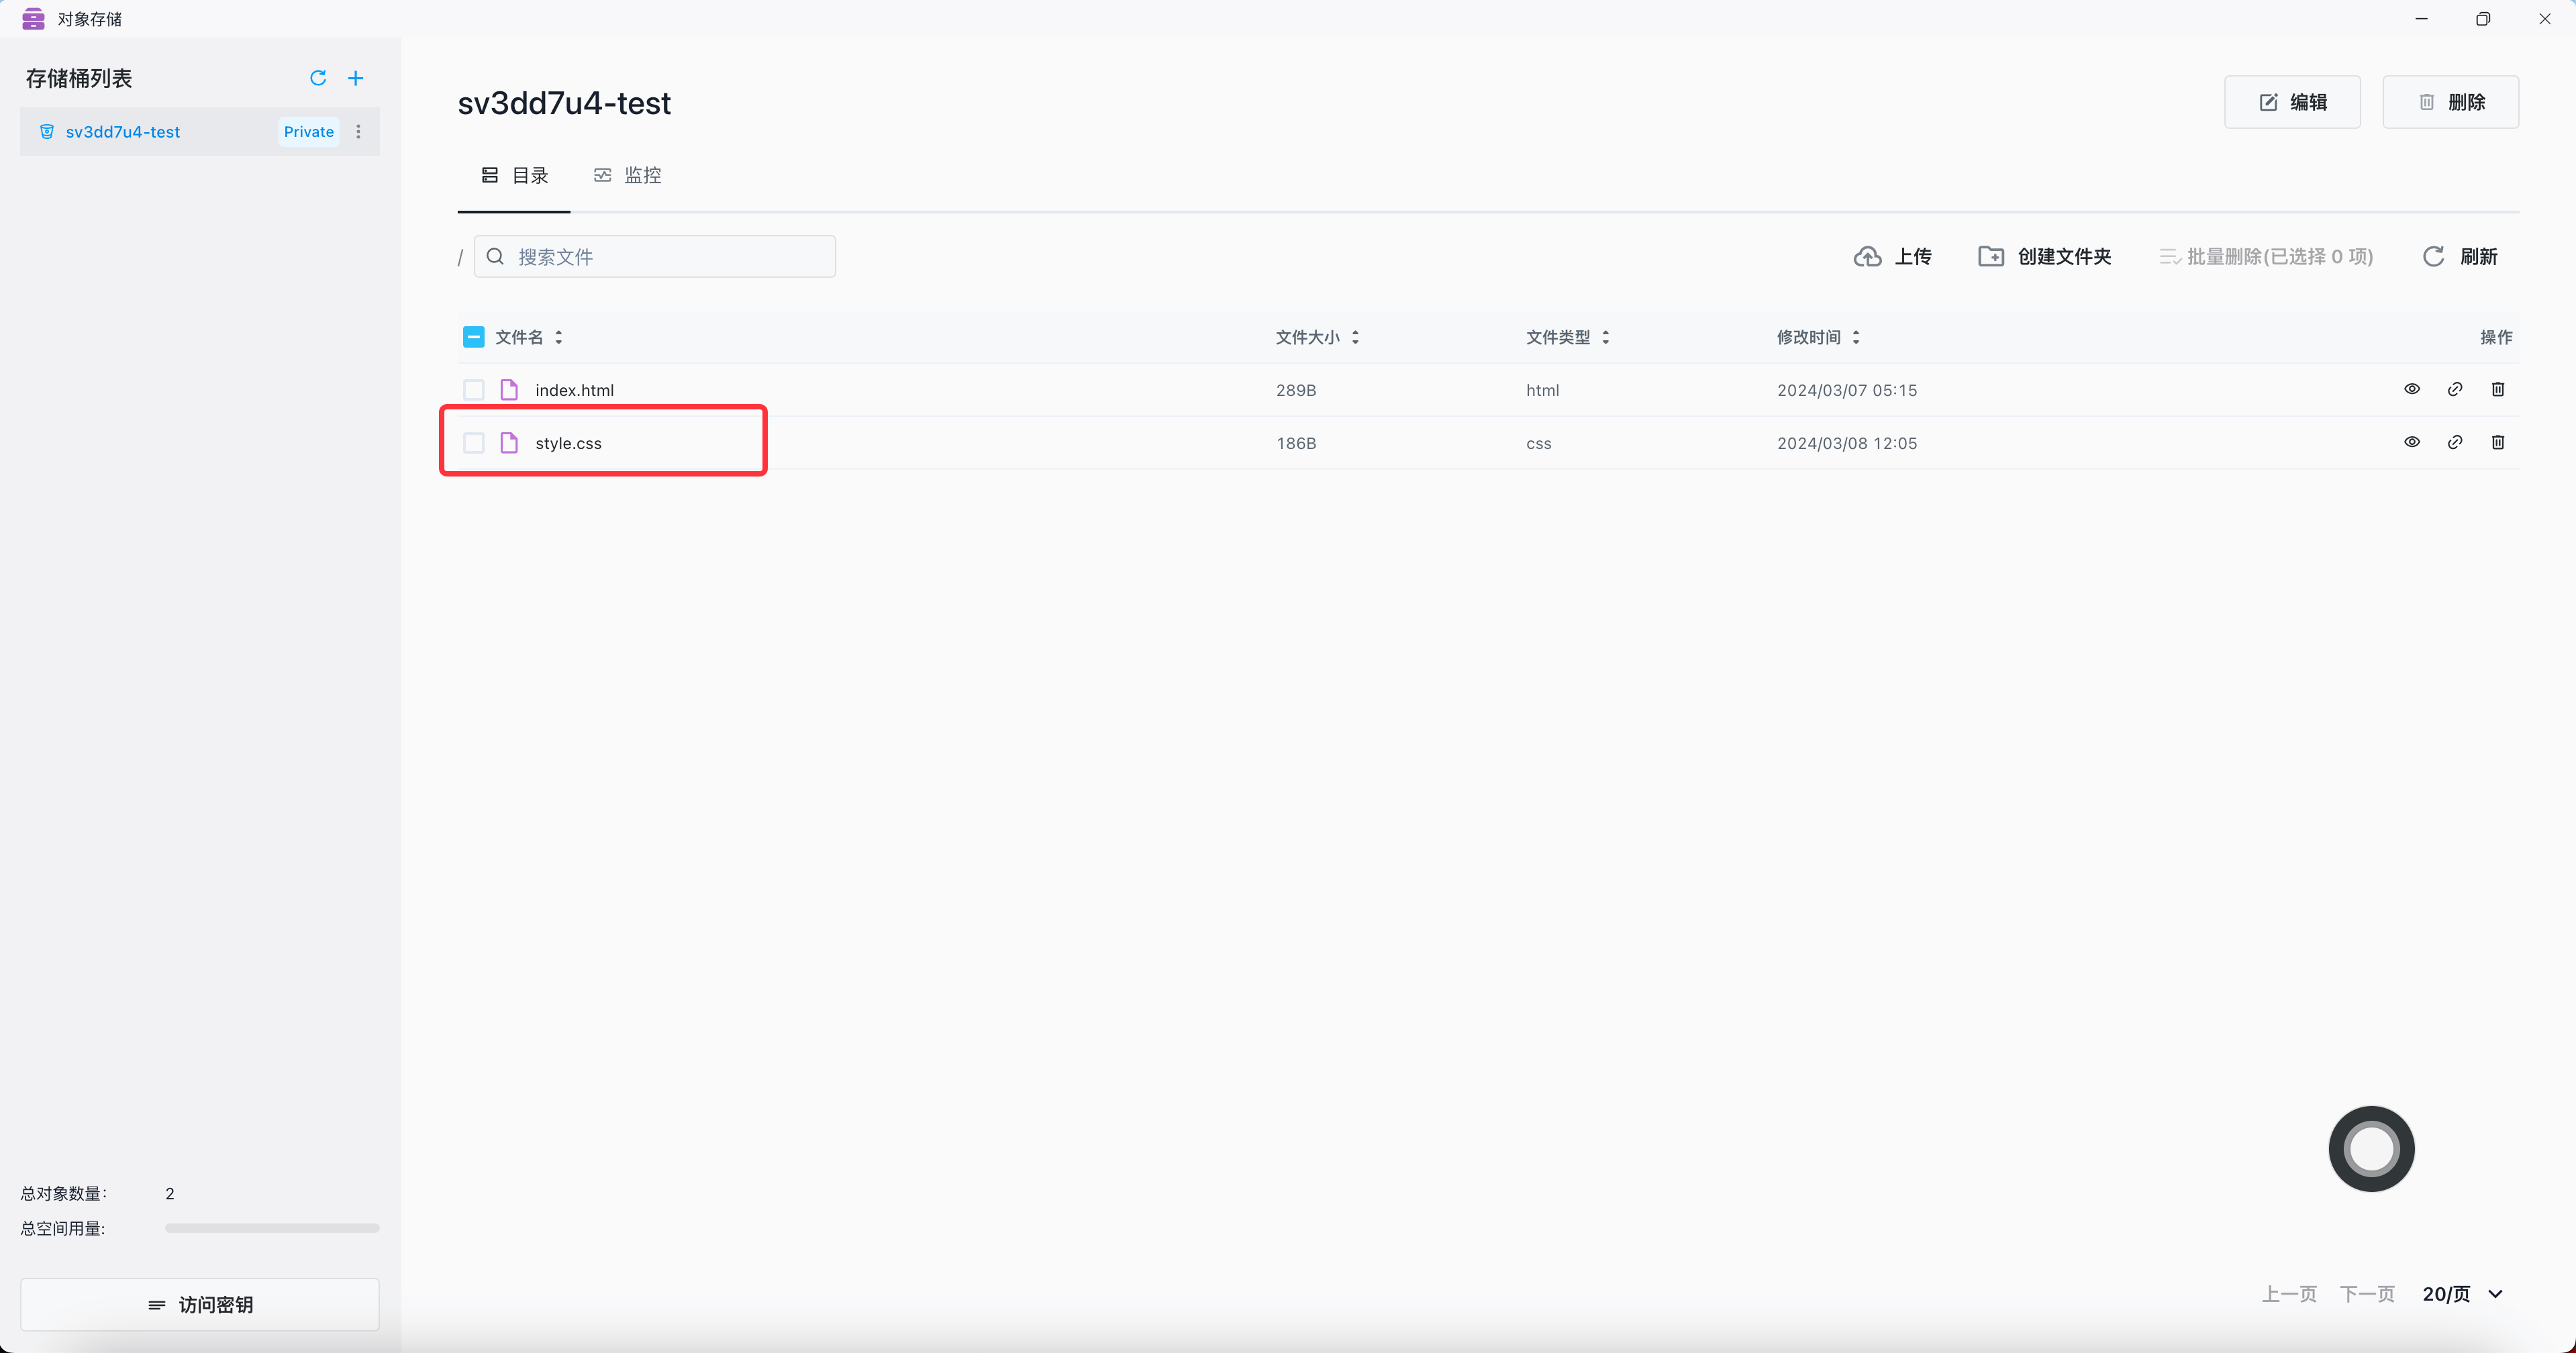Tick the checkbox for index.html

tap(474, 390)
